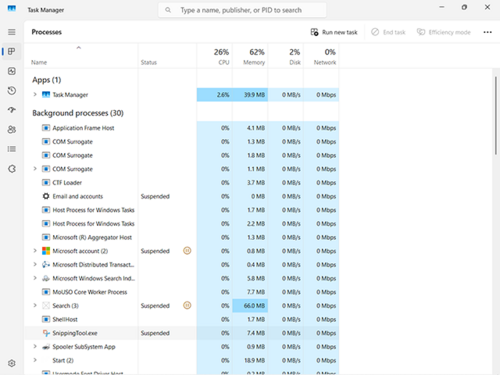The height and width of the screenshot is (375, 500).
Task: Expand the Microsoft account (2) group
Action: click(35, 251)
